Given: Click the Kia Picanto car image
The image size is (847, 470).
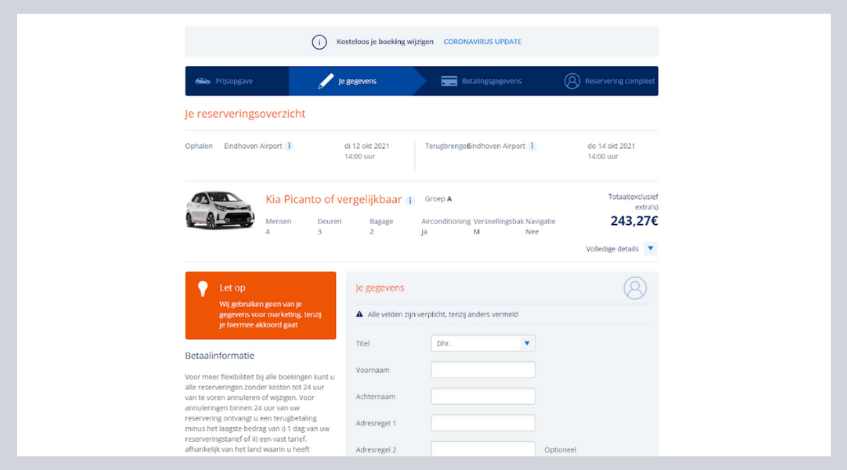Looking at the screenshot, I should (220, 210).
